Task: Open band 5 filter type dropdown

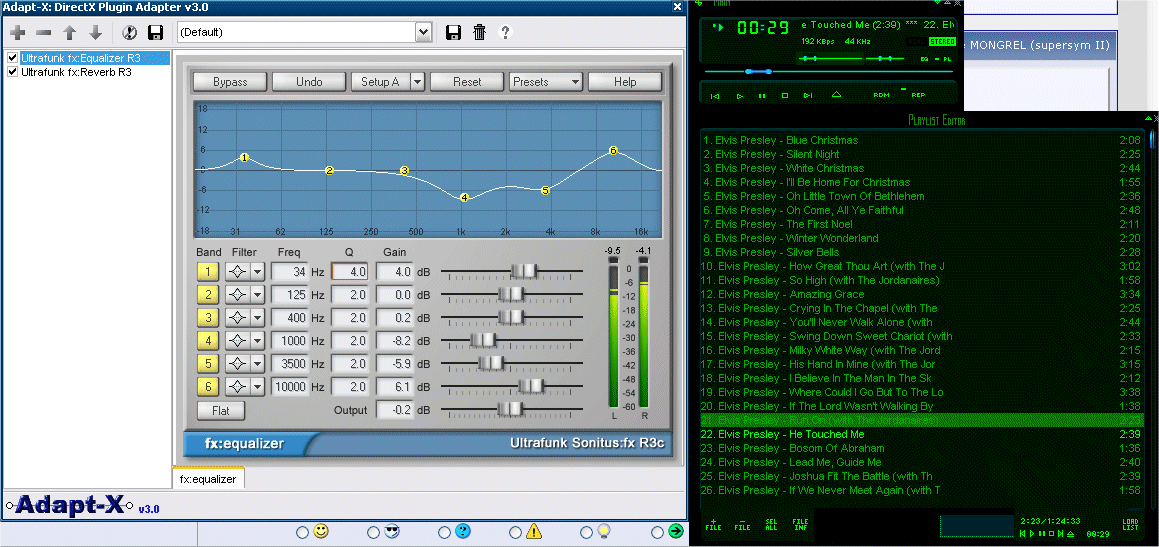Action: (256, 364)
